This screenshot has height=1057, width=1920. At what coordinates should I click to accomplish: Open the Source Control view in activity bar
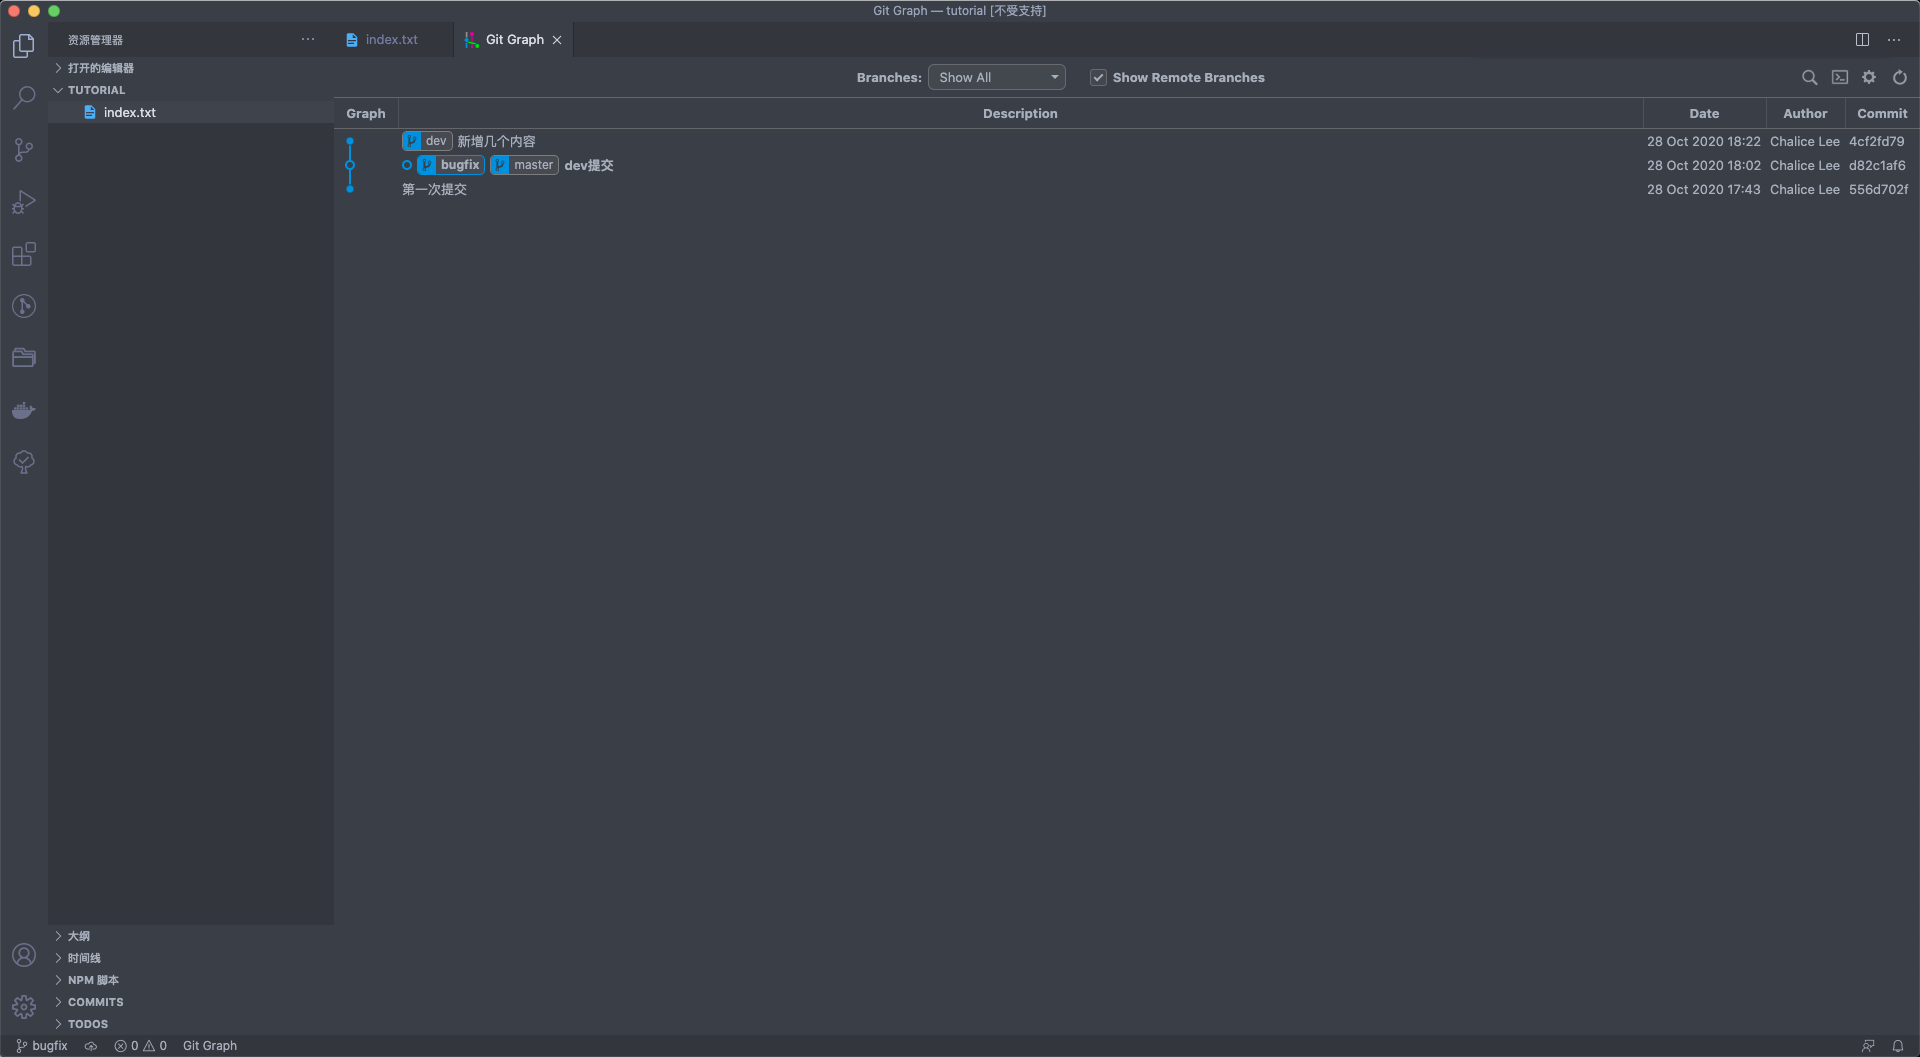[24, 150]
